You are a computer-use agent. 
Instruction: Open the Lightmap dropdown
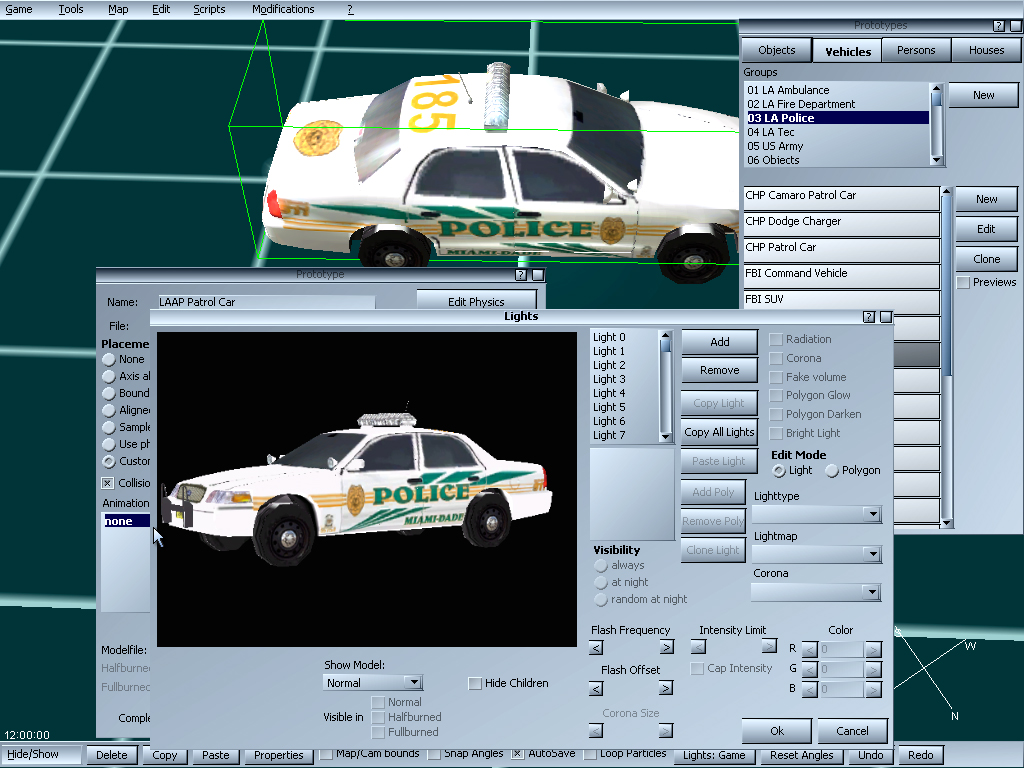(873, 554)
